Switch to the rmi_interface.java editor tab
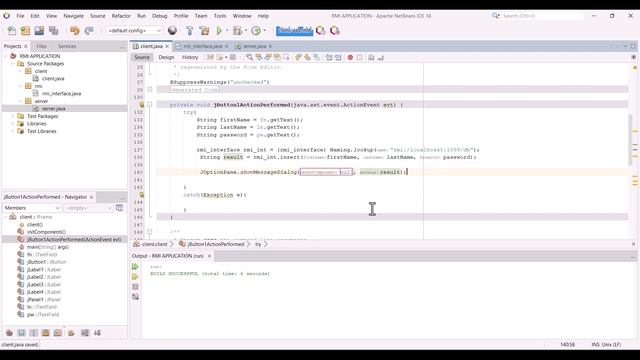This screenshot has height=360, width=640. (x=202, y=47)
